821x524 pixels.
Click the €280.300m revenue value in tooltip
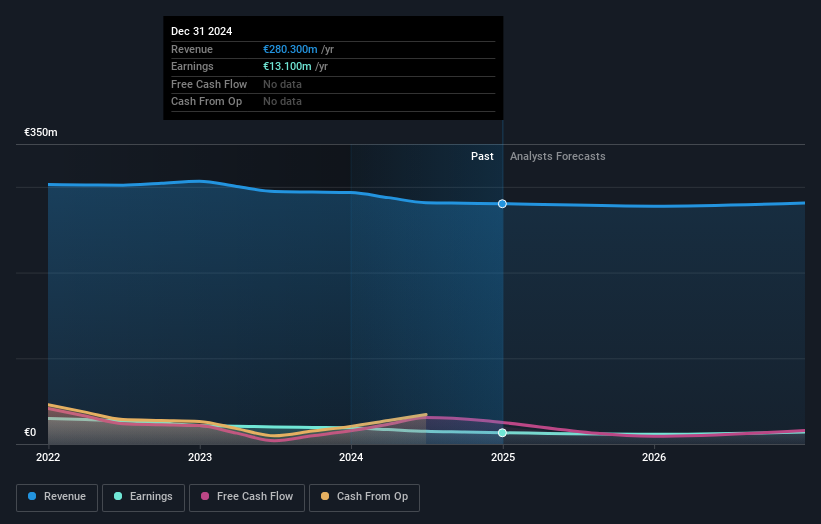pyautogui.click(x=290, y=49)
